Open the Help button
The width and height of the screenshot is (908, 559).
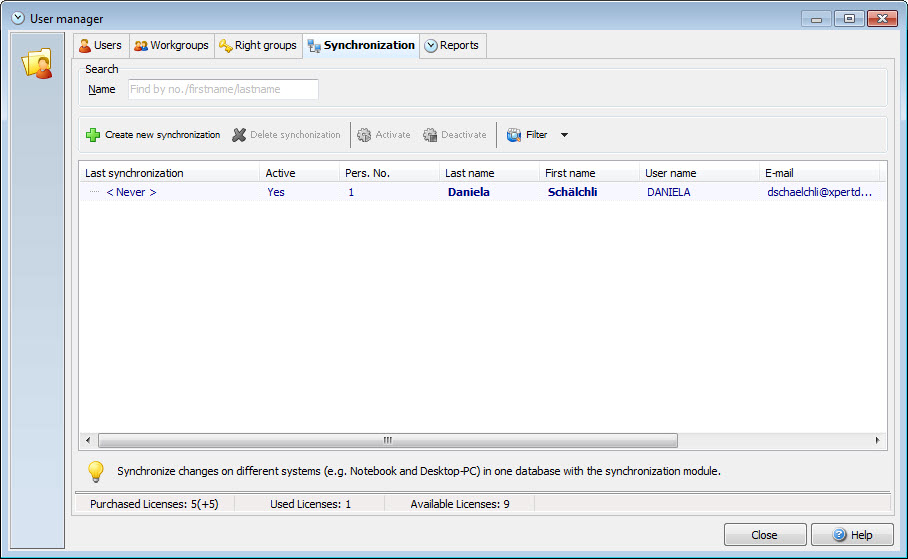point(851,535)
